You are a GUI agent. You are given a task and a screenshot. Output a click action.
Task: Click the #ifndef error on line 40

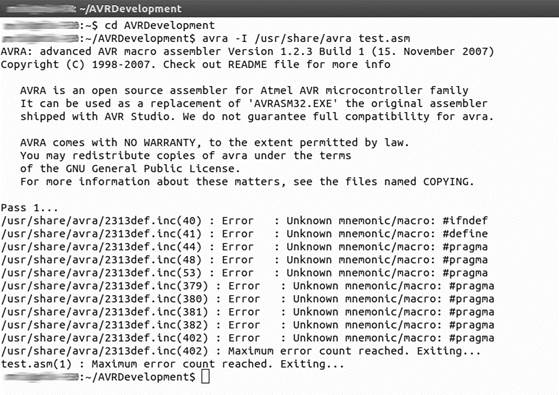pyautogui.click(x=244, y=221)
